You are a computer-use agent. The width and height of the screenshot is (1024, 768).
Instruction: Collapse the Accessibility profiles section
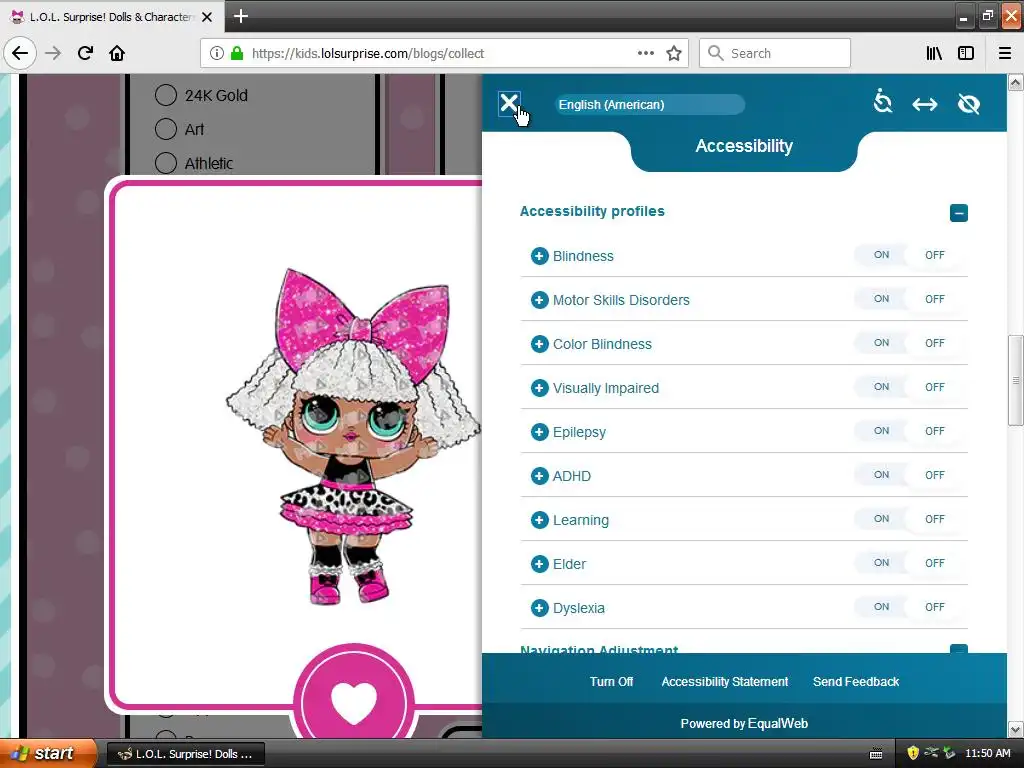(959, 213)
